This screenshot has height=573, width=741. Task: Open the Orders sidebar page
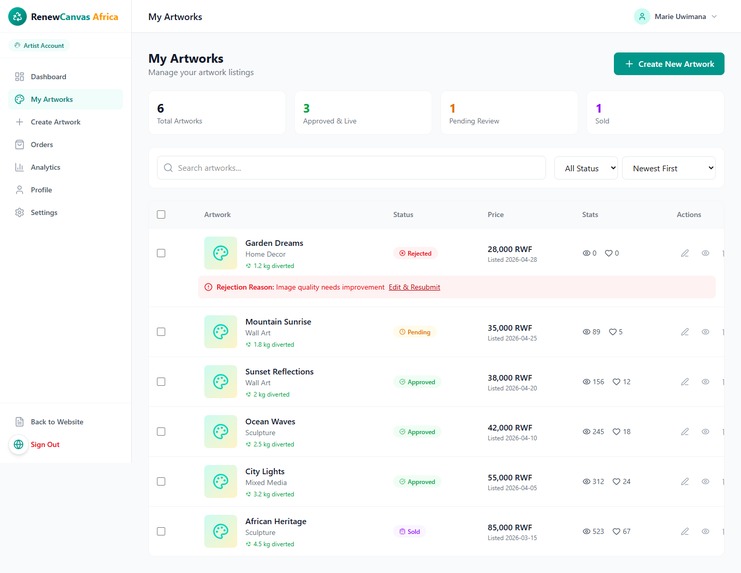click(x=66, y=145)
